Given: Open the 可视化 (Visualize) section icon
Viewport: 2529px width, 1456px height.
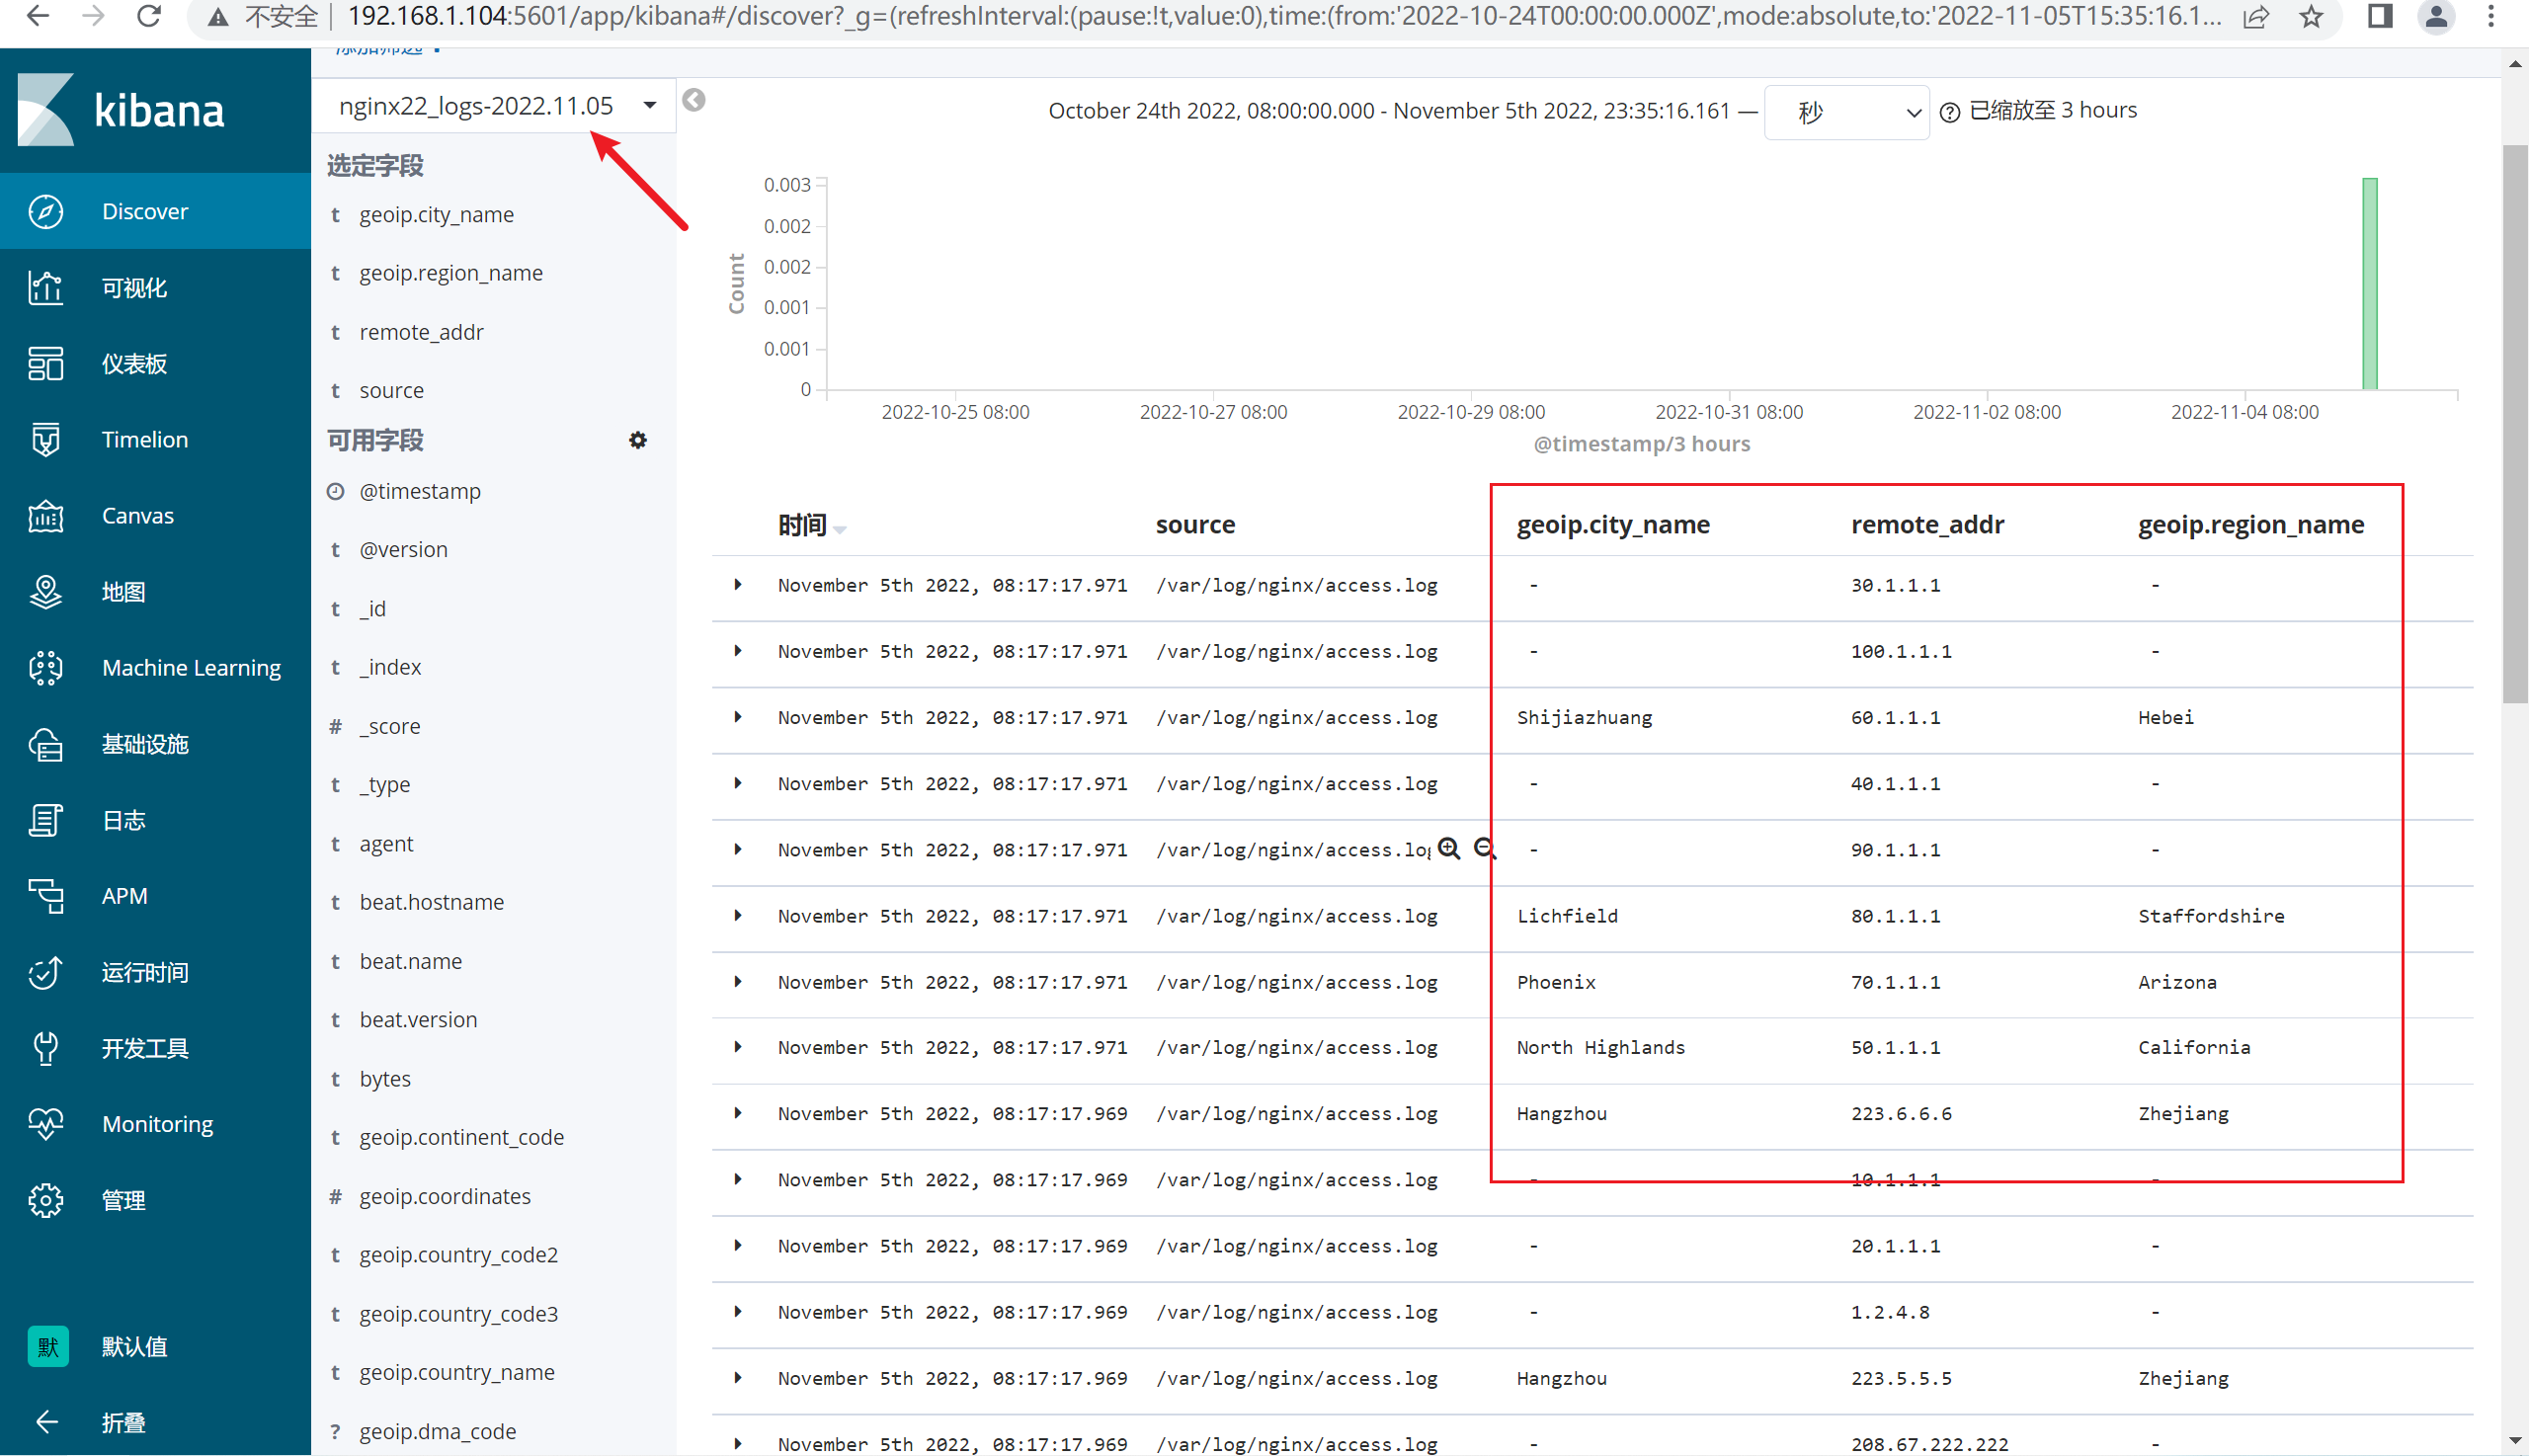Looking at the screenshot, I should [x=45, y=288].
